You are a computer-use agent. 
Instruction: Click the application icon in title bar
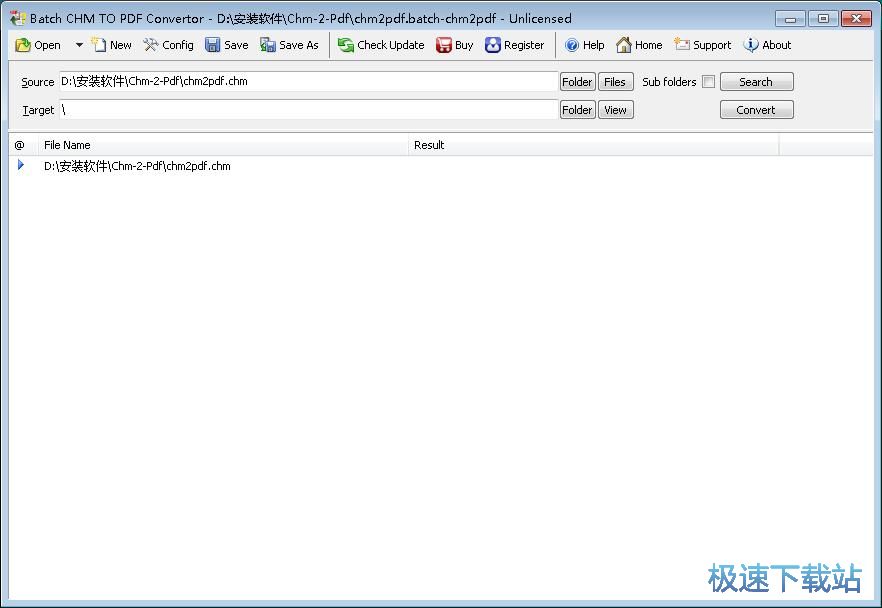pyautogui.click(x=17, y=19)
